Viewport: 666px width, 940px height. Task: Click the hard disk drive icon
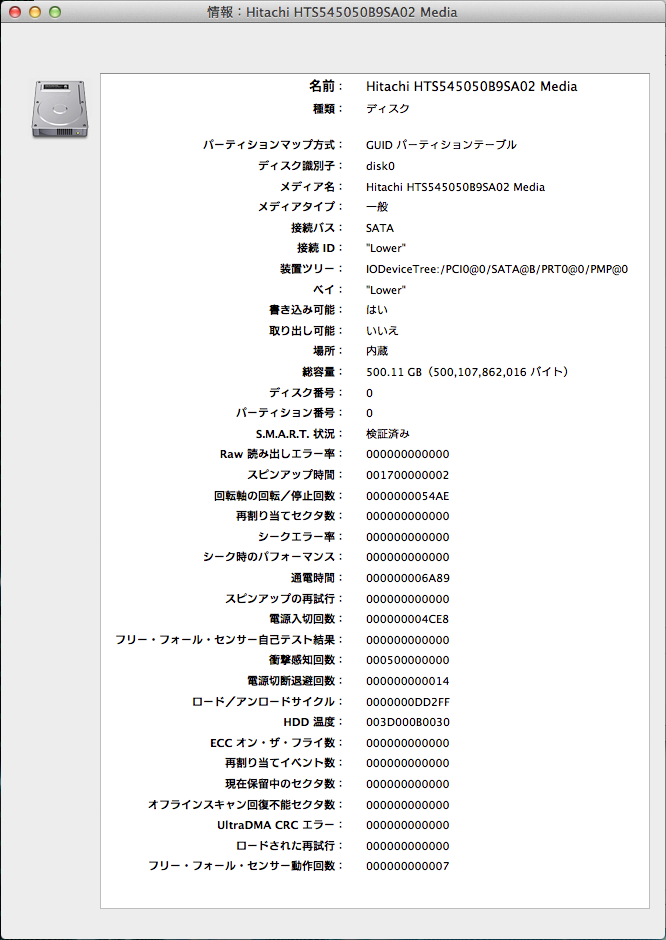59,109
